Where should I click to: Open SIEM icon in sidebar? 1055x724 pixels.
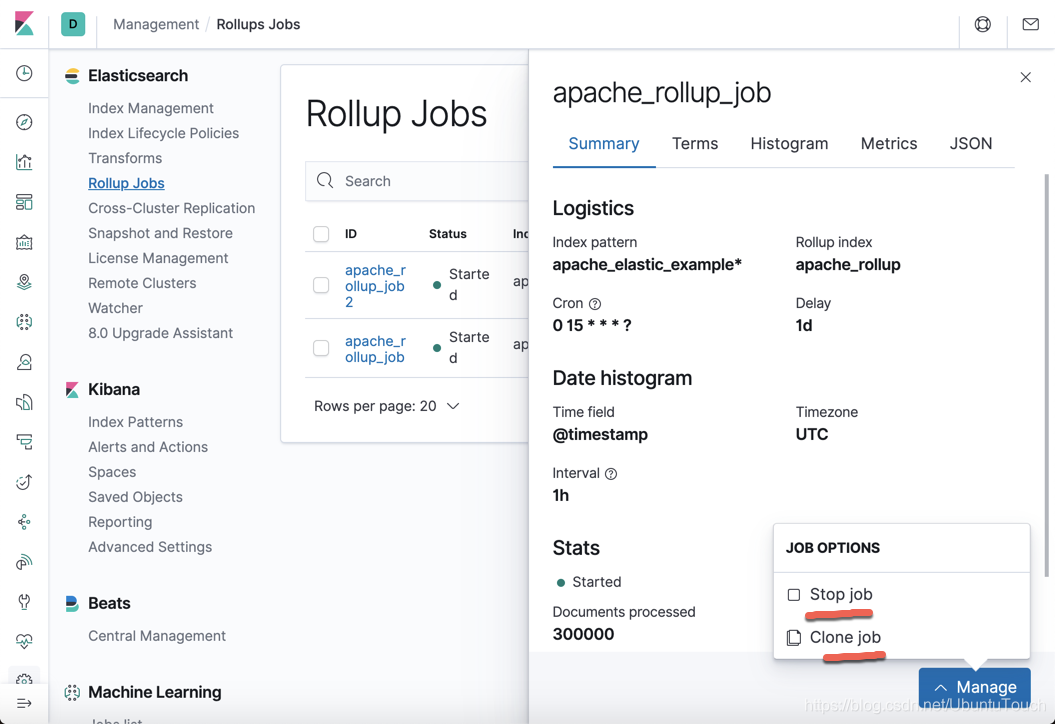(x=24, y=562)
